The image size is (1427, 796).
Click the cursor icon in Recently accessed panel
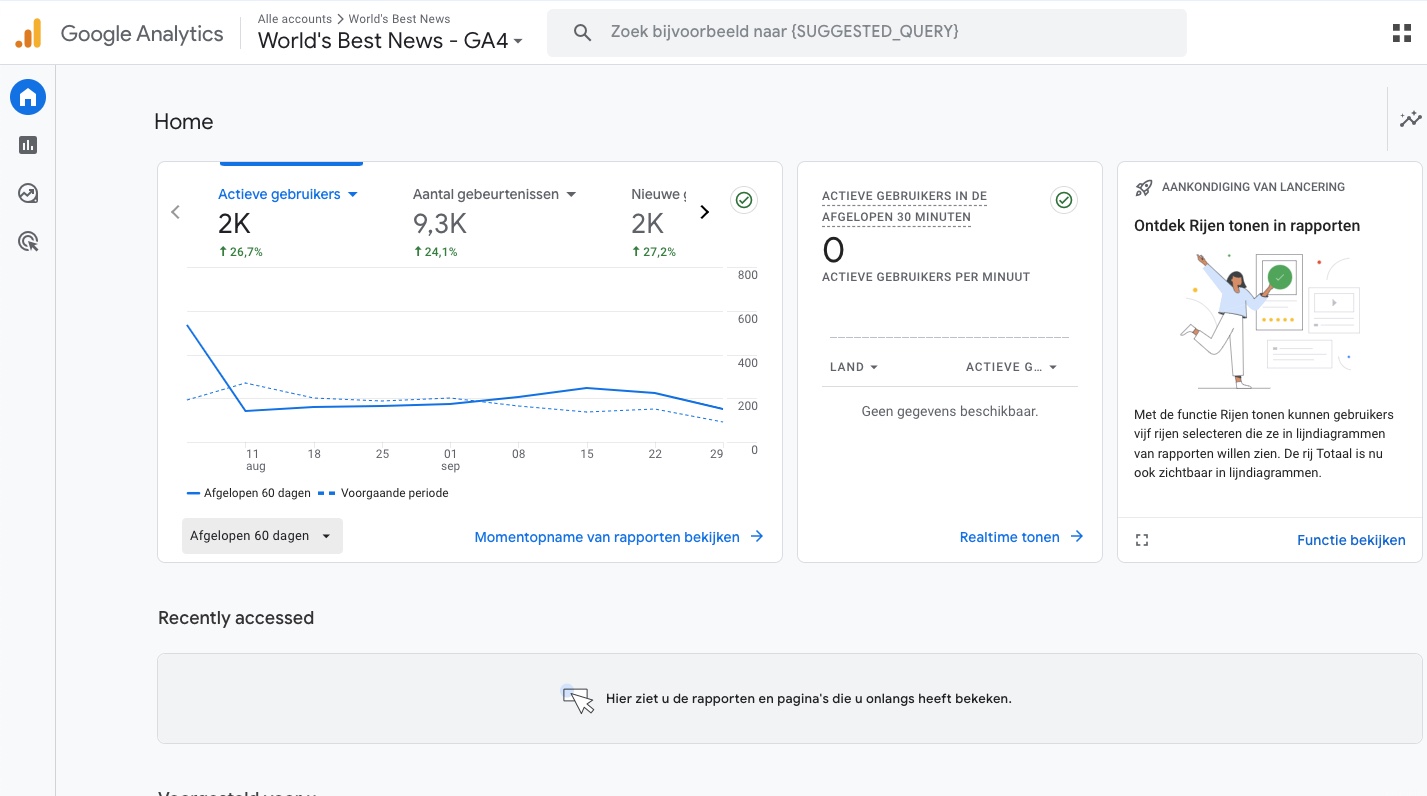point(578,699)
